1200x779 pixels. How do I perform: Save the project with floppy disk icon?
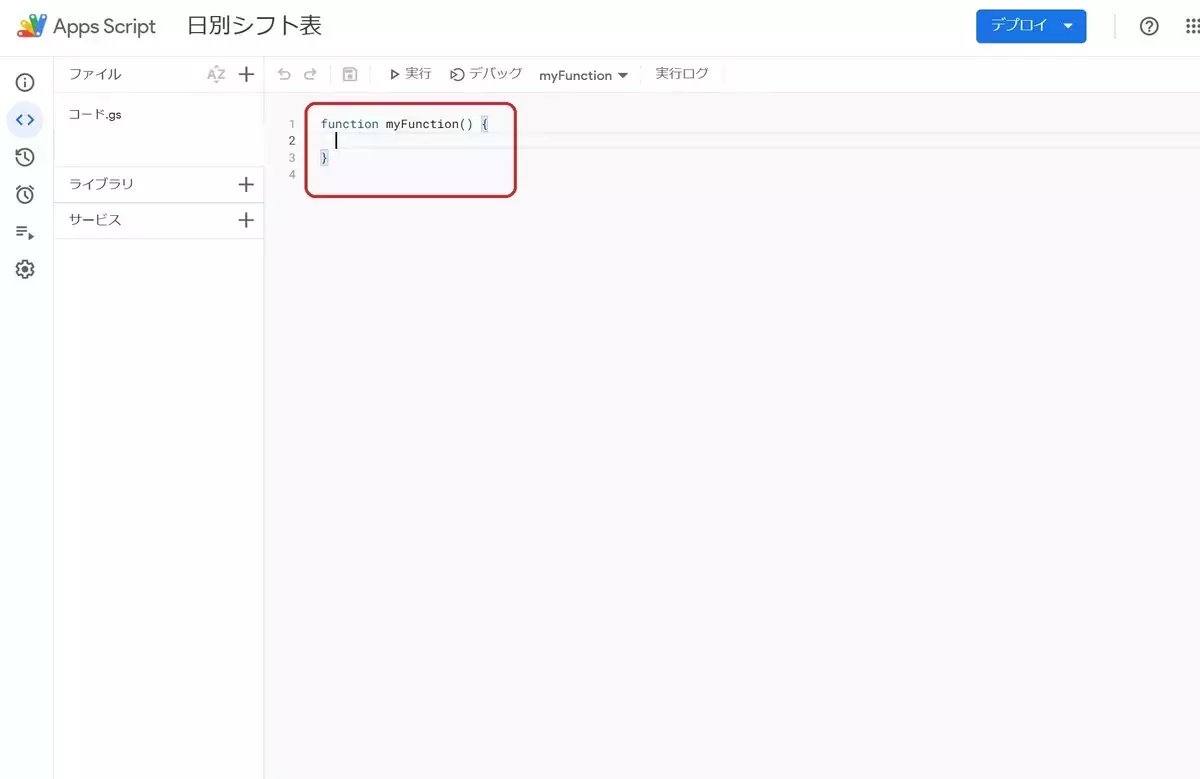(x=349, y=74)
